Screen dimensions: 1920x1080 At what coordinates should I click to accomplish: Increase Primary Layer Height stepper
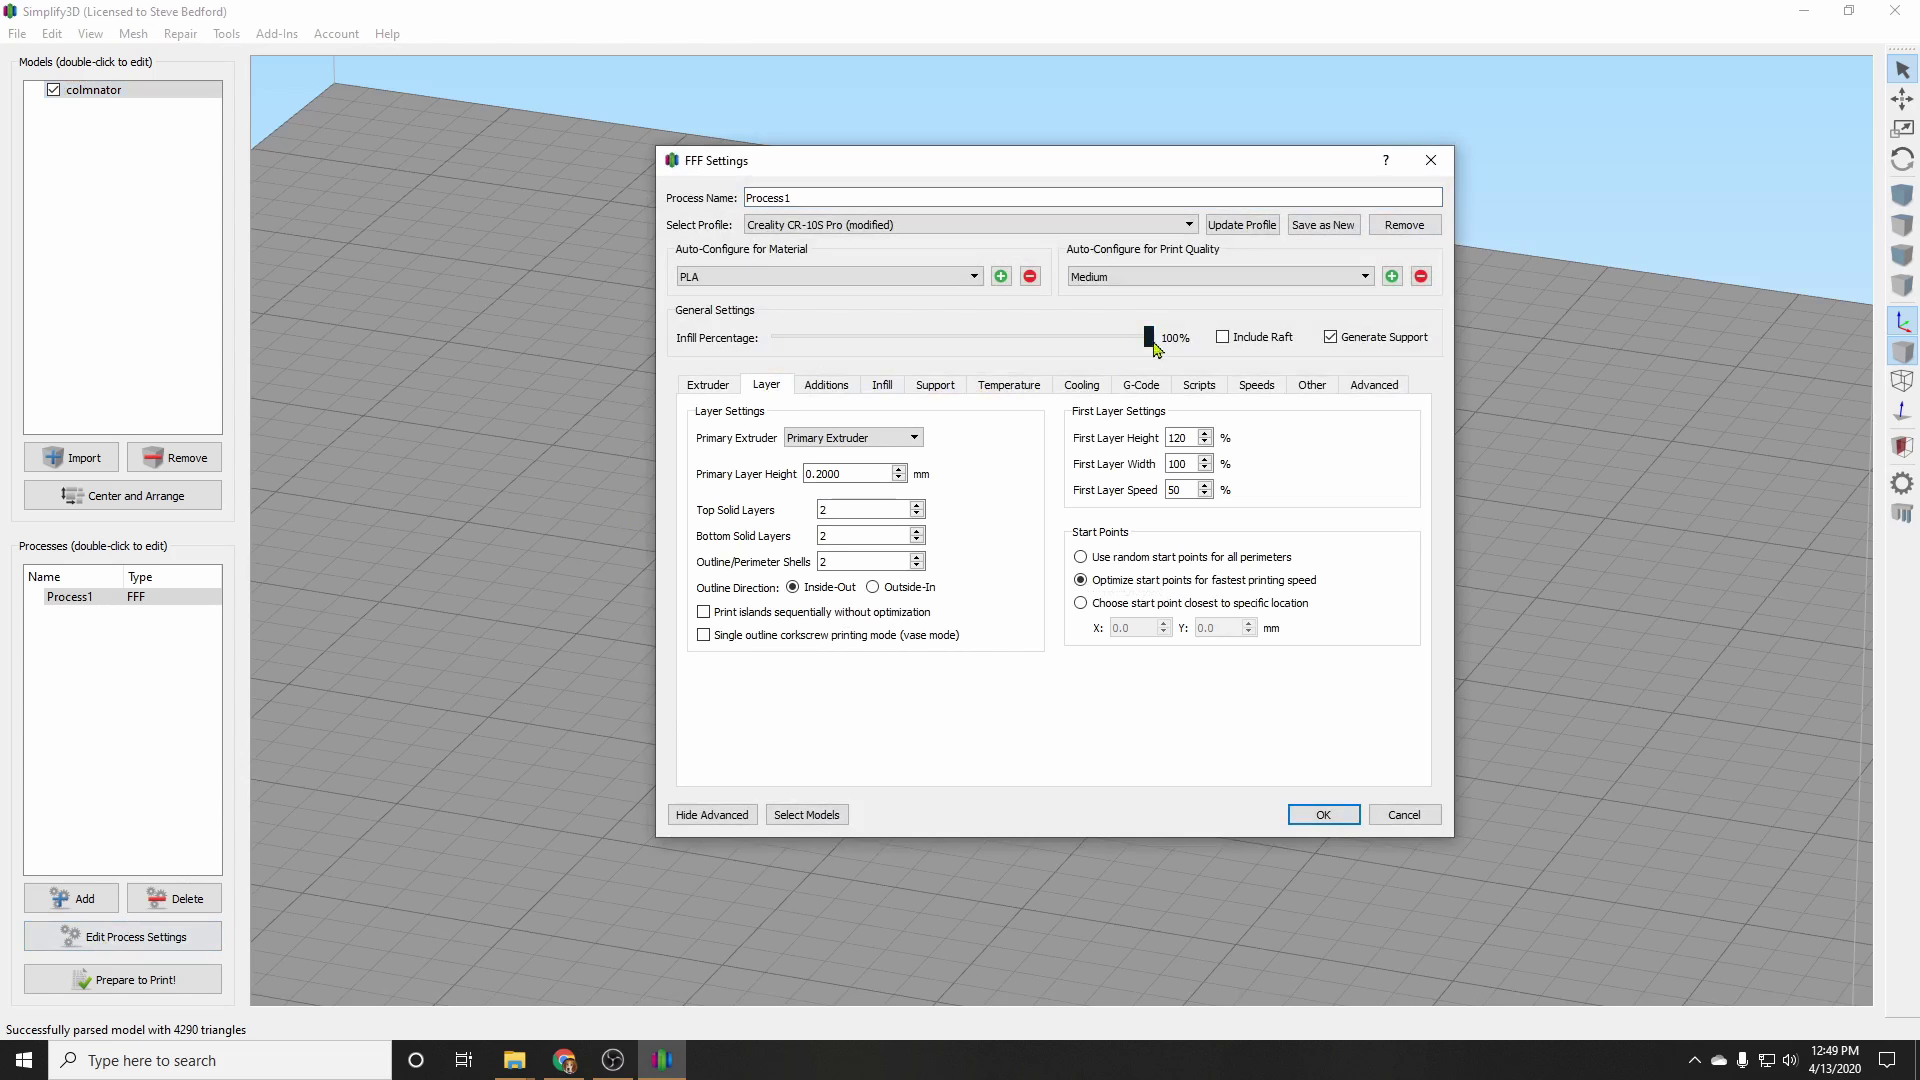(899, 469)
